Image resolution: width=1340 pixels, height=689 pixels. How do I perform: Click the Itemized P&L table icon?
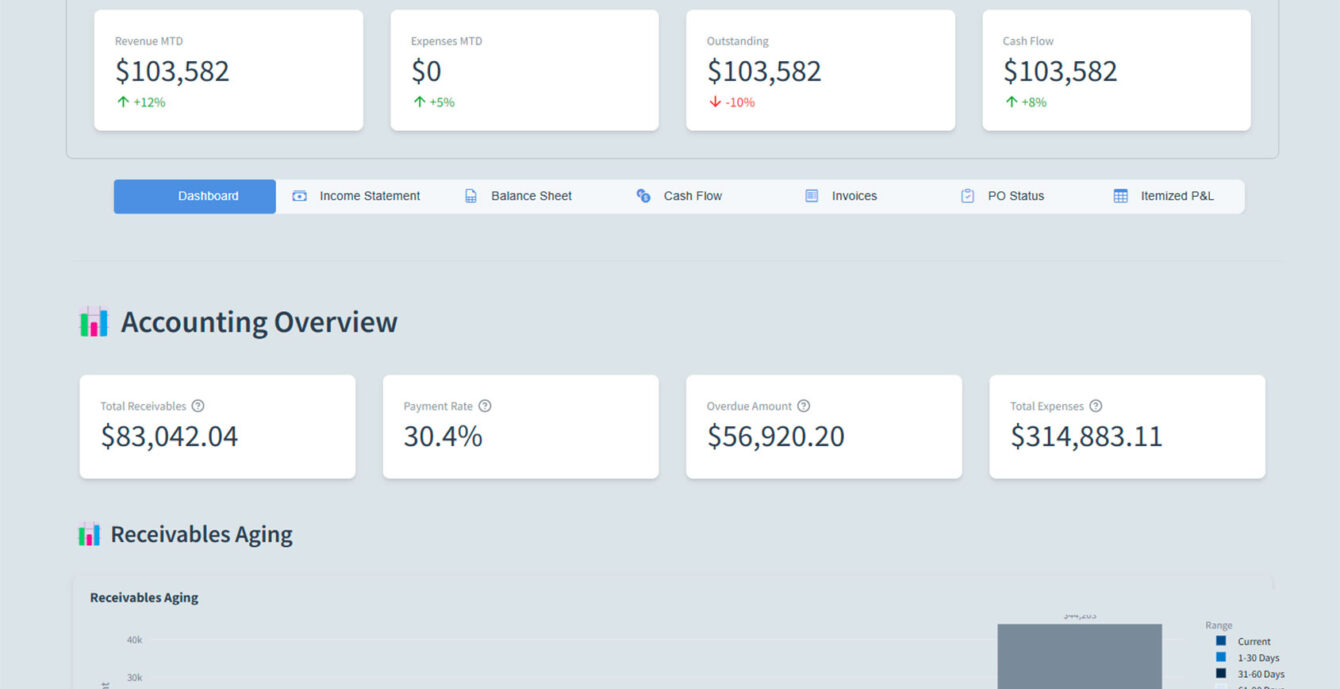(x=1120, y=196)
